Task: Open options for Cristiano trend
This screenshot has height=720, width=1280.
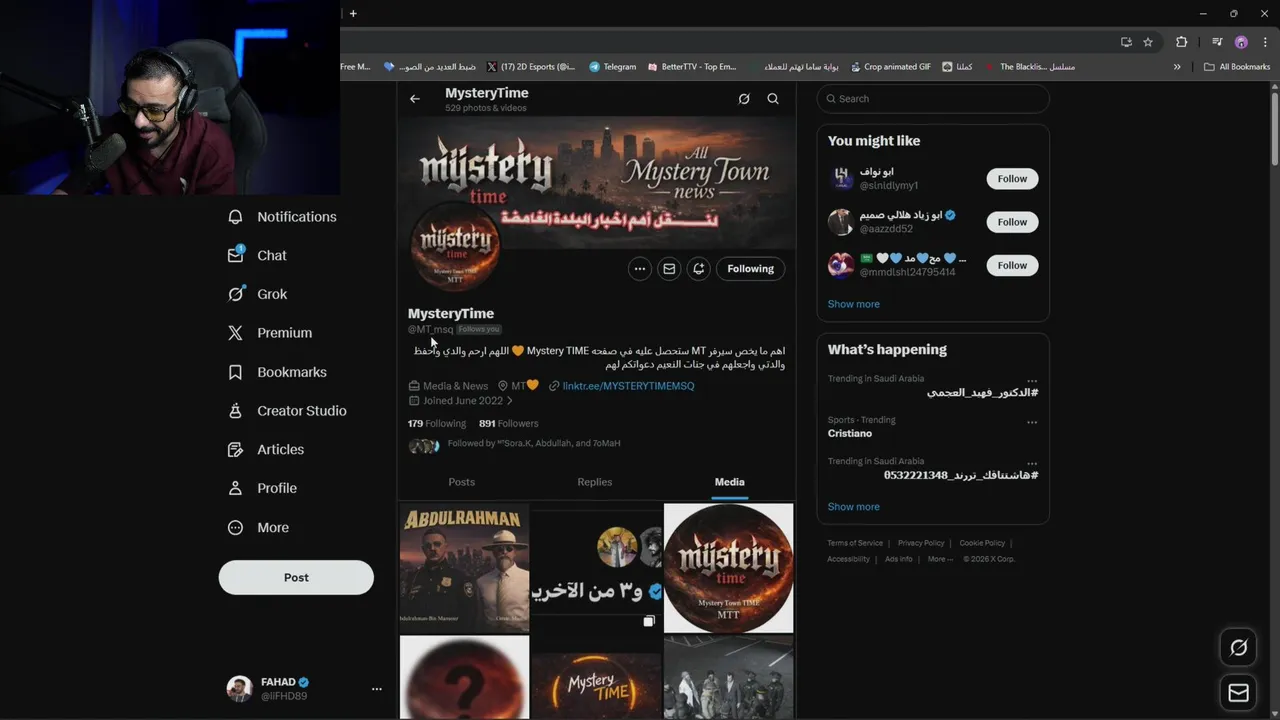Action: click(x=1032, y=422)
